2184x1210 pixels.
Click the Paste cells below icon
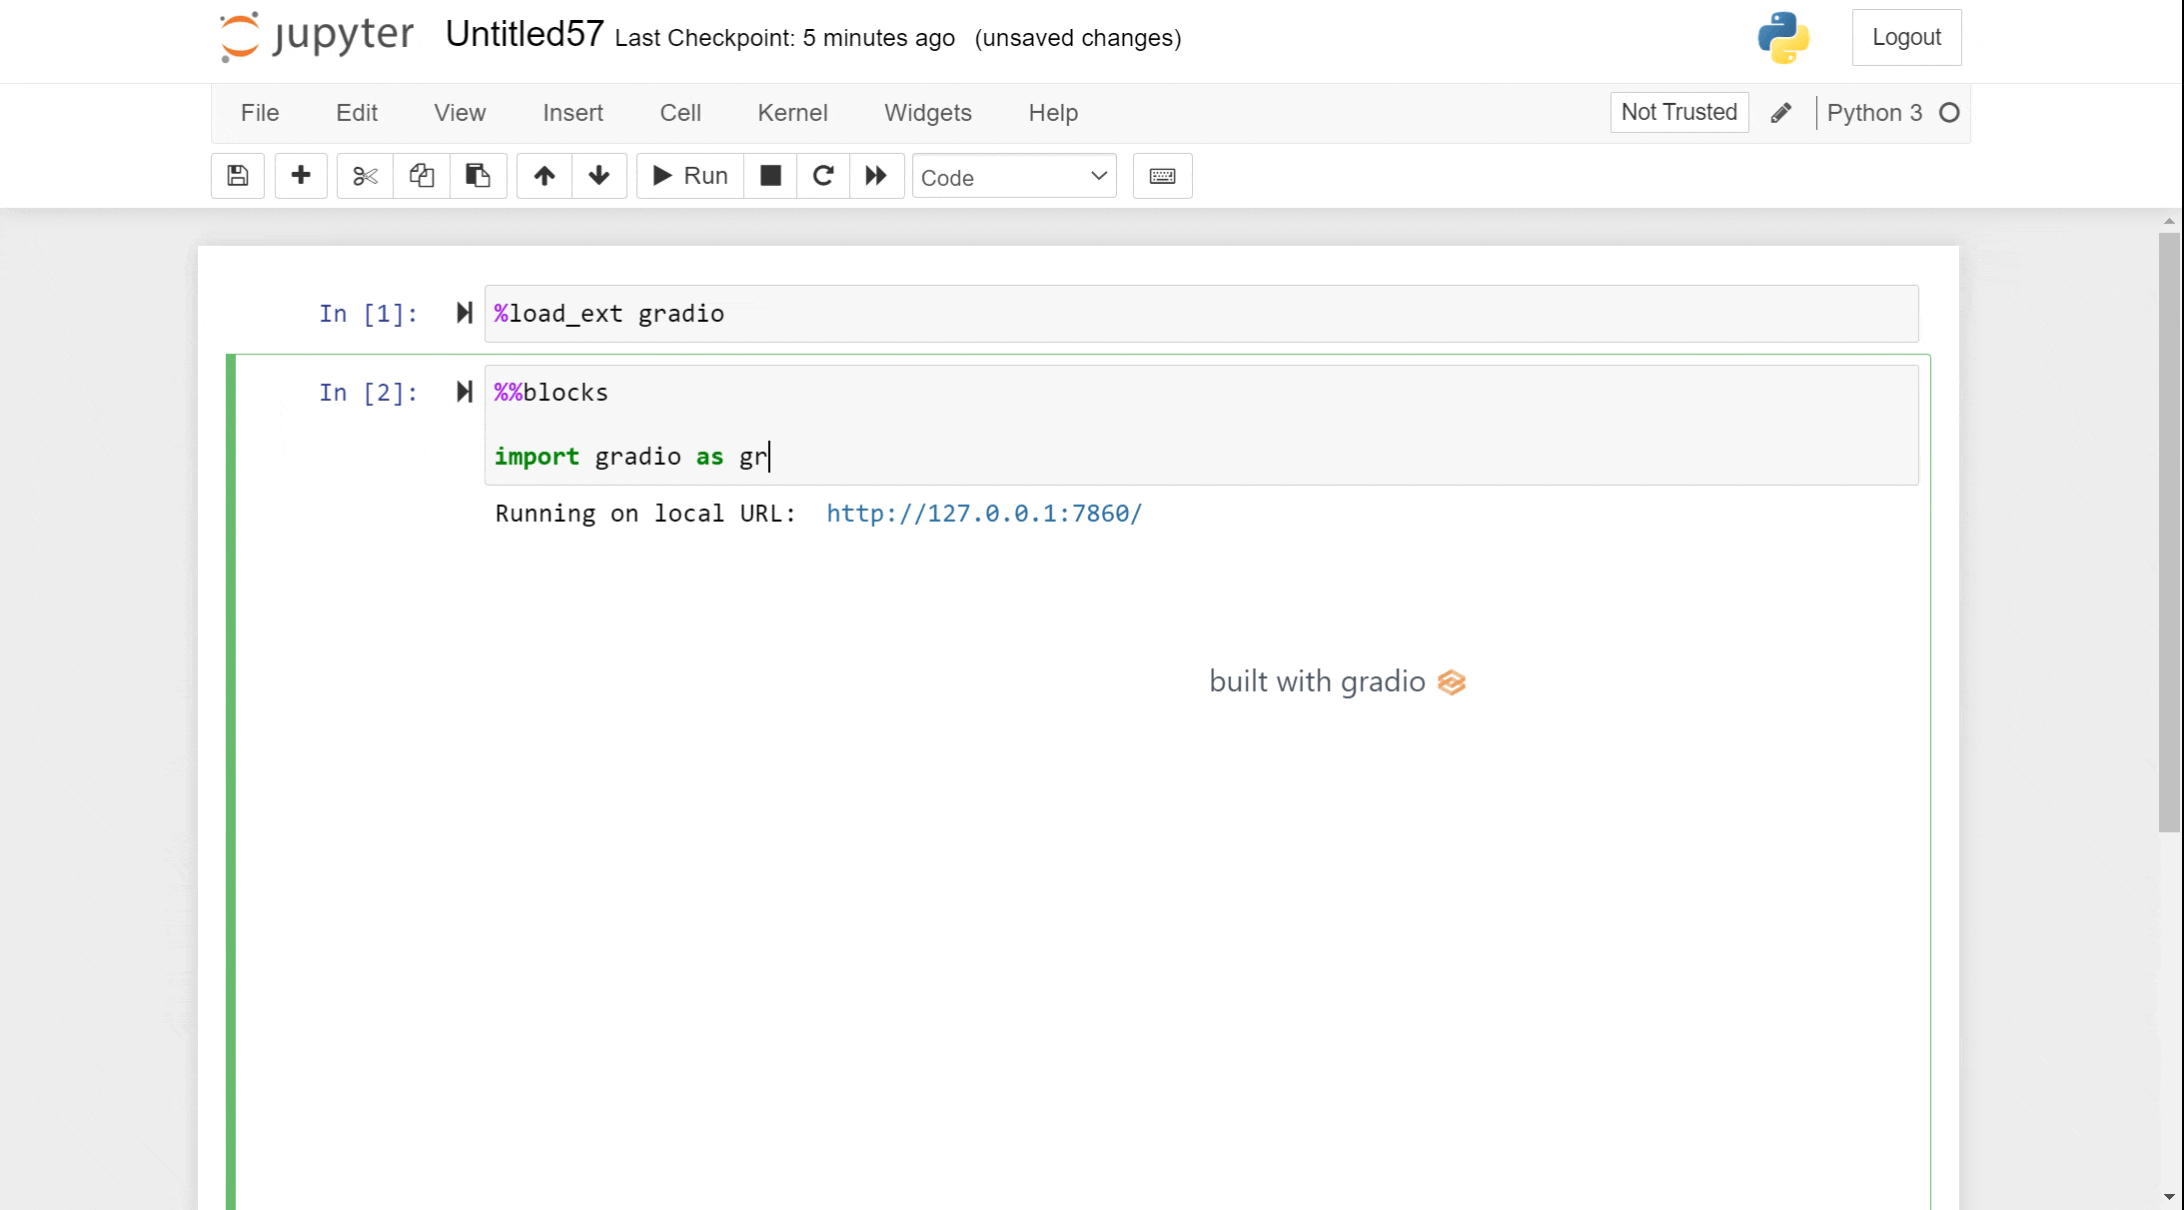tap(478, 176)
